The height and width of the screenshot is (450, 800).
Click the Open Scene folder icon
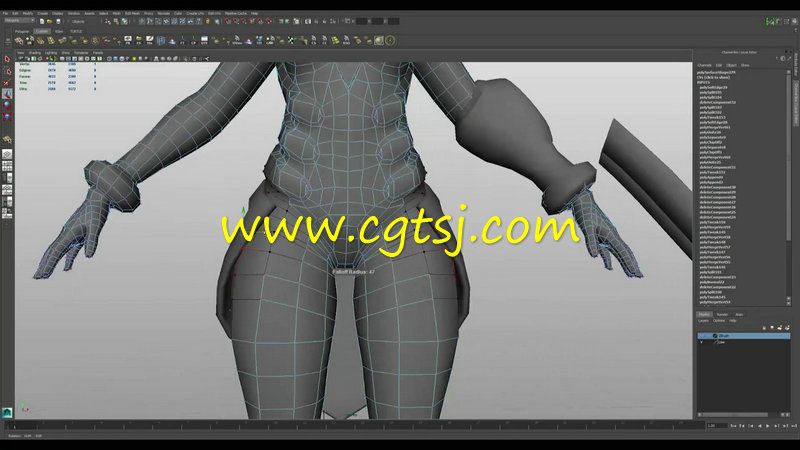[x=49, y=21]
